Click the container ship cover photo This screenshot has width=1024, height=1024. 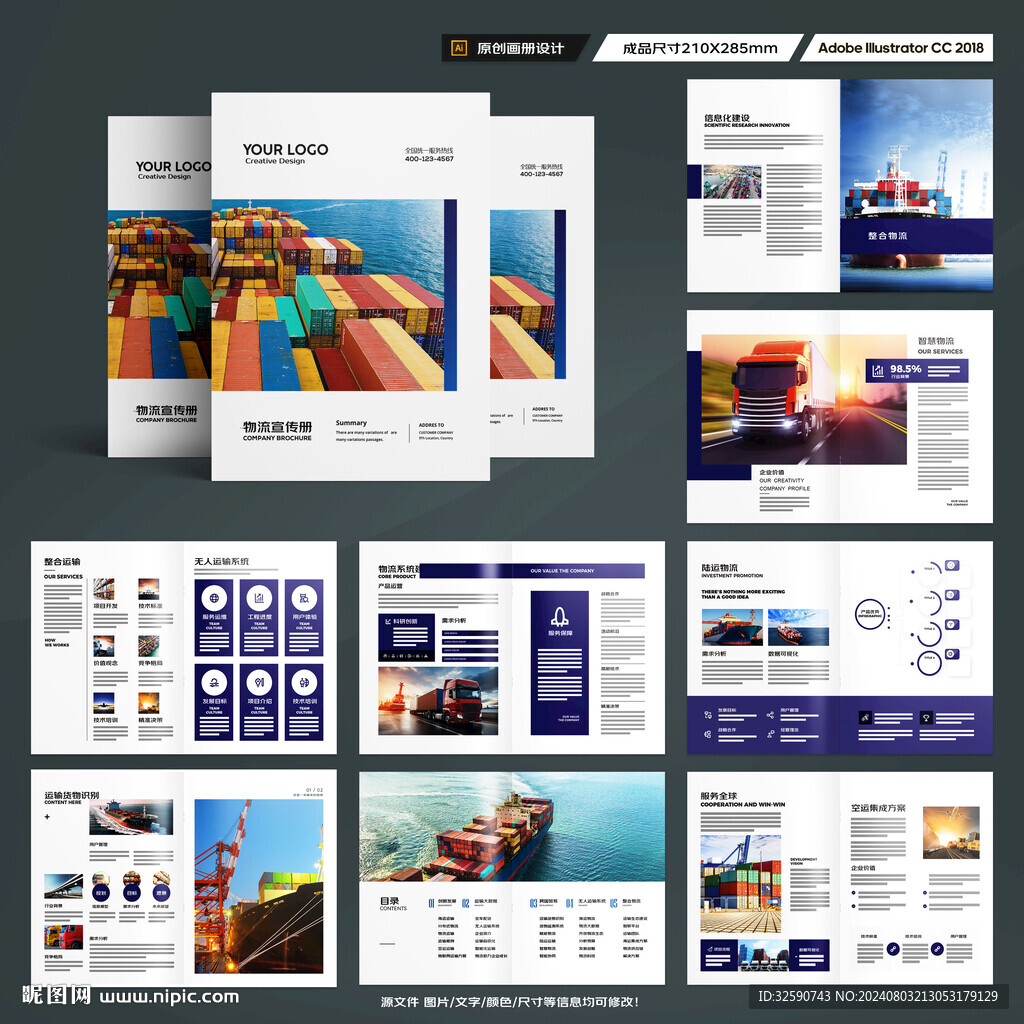pyautogui.click(x=327, y=295)
